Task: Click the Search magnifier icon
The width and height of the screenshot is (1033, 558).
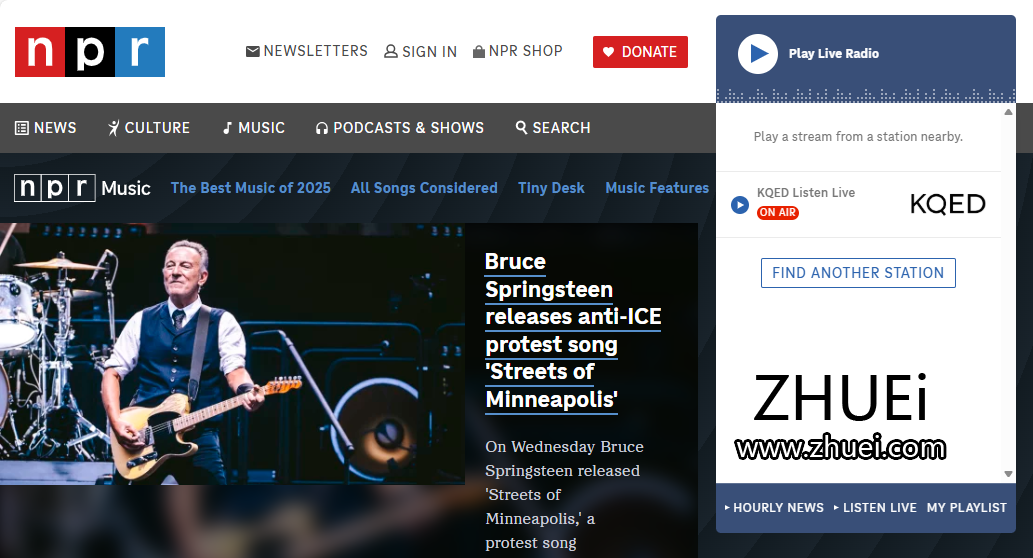Action: tap(521, 127)
